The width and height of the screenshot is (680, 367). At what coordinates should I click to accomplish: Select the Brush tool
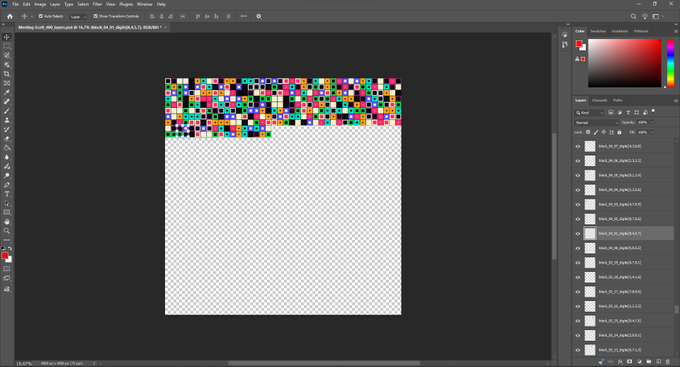click(7, 111)
